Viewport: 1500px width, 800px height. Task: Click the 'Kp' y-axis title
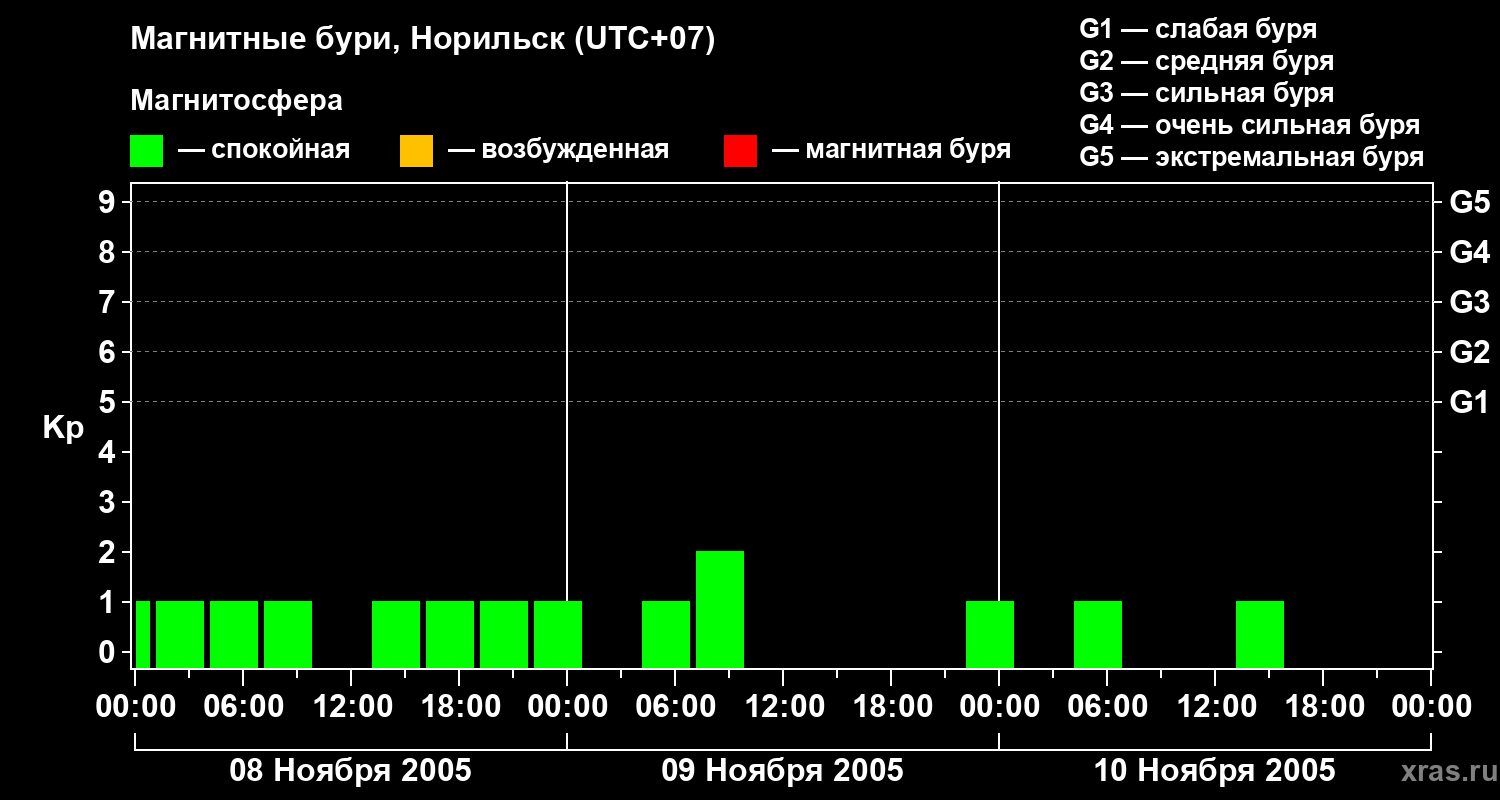[x=63, y=428]
